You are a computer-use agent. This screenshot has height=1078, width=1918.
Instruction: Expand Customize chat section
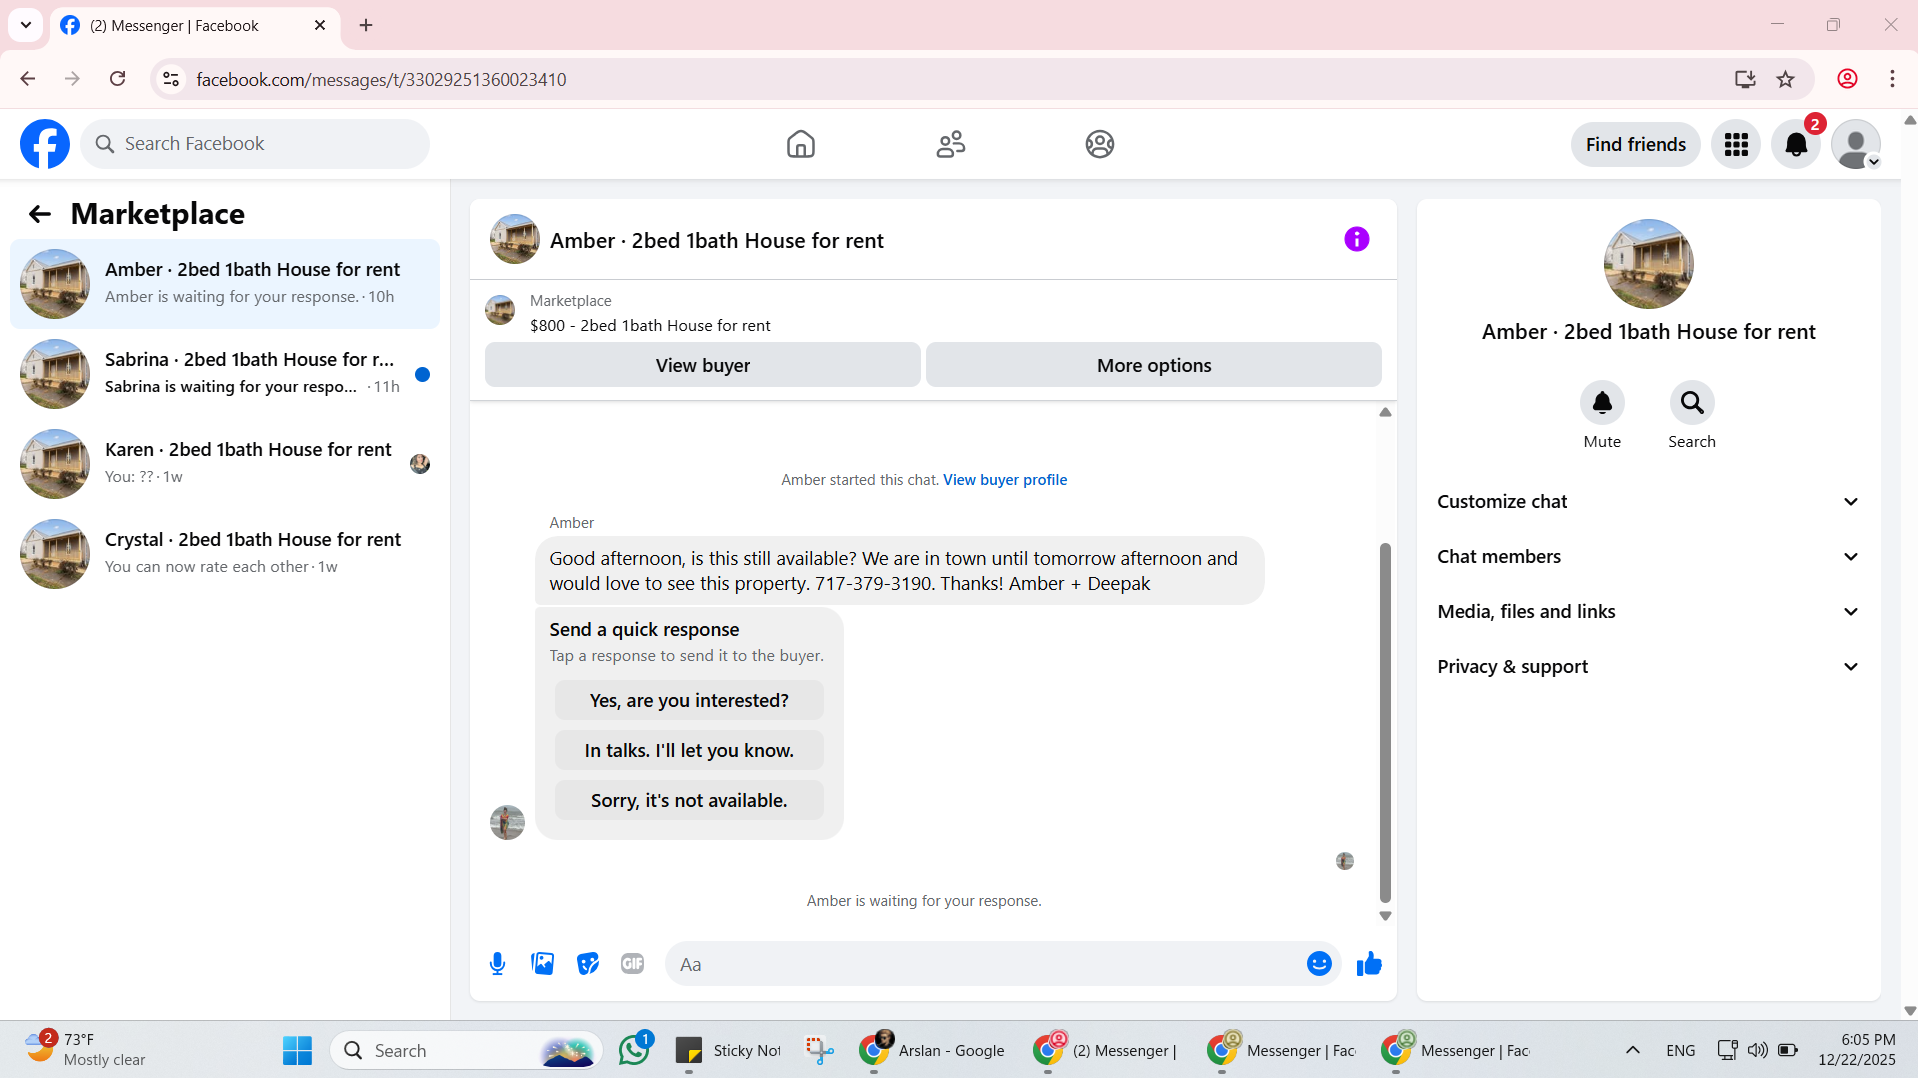coord(1648,502)
